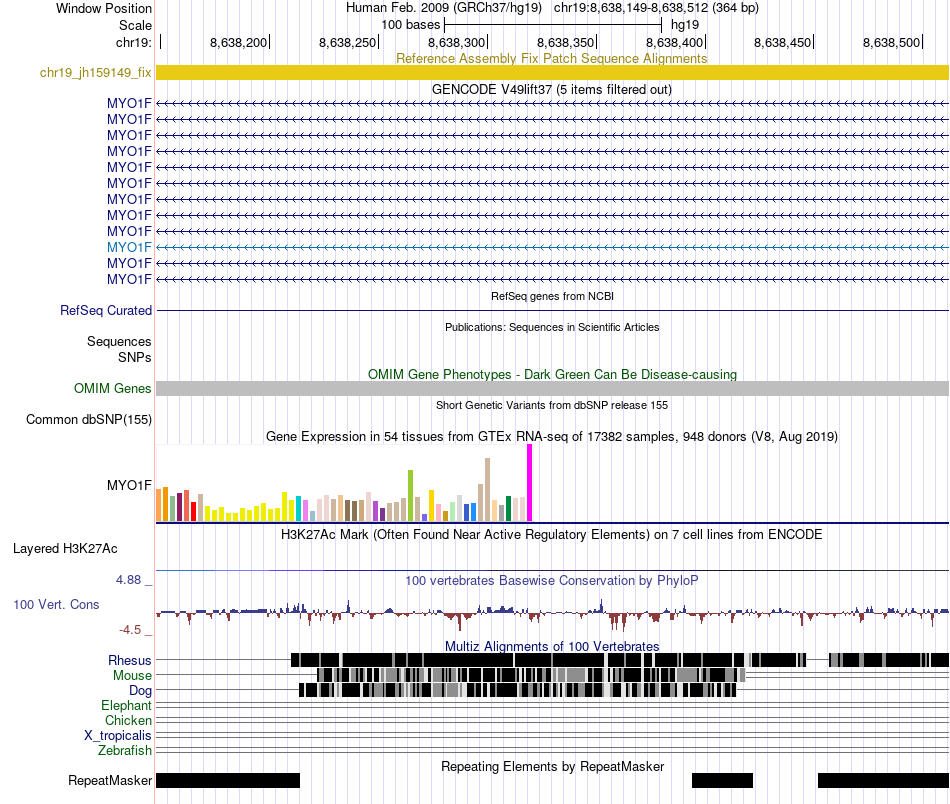Click the MYO1F label beside GTEx bar chart
Screen dimensions: 950x804
129,485
